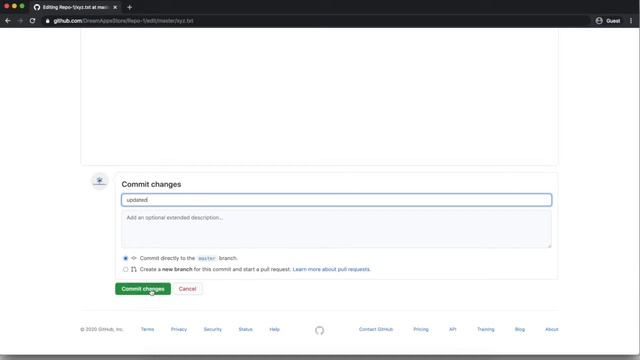This screenshot has width=640, height=360.
Task: Click the macOS green fullscreen button
Action: pyautogui.click(x=22, y=6)
